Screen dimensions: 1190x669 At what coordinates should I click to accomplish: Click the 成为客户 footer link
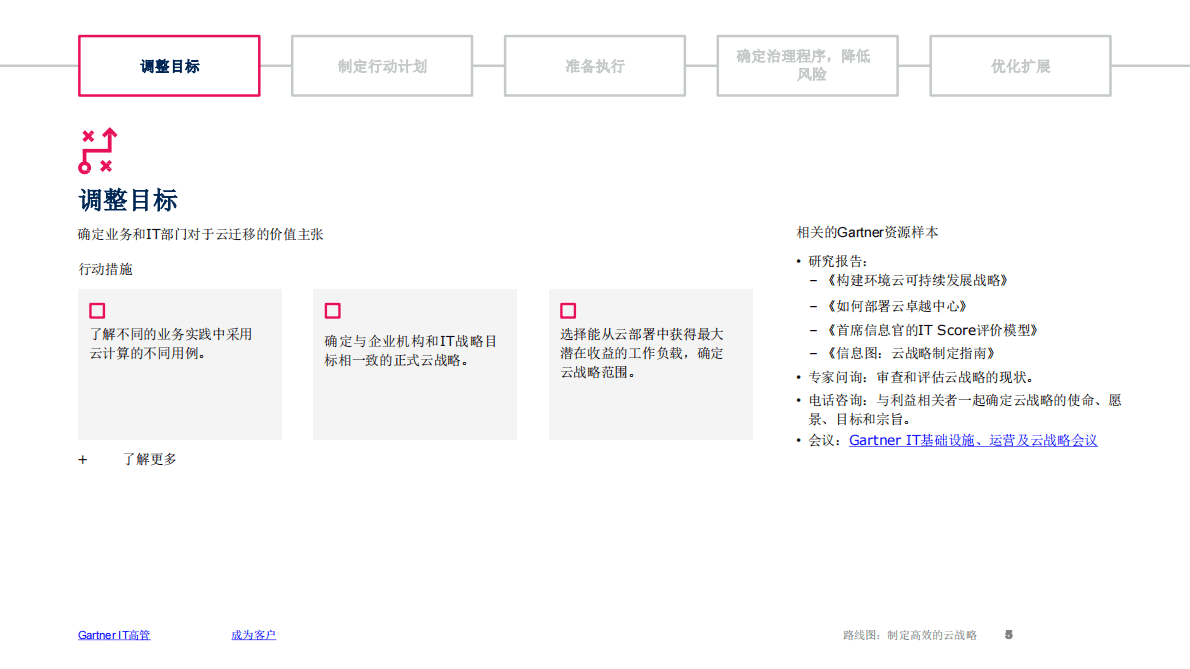tap(253, 635)
